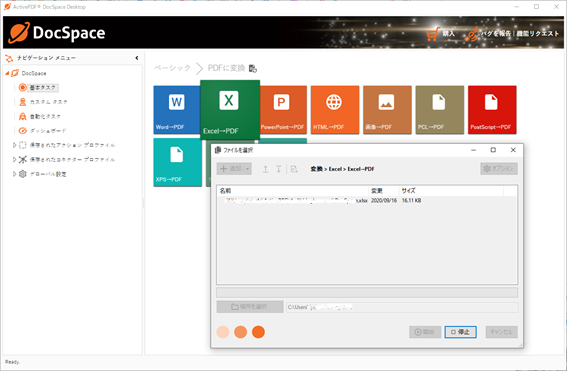Open the オプション options button
This screenshot has width=567, height=371.
click(499, 169)
